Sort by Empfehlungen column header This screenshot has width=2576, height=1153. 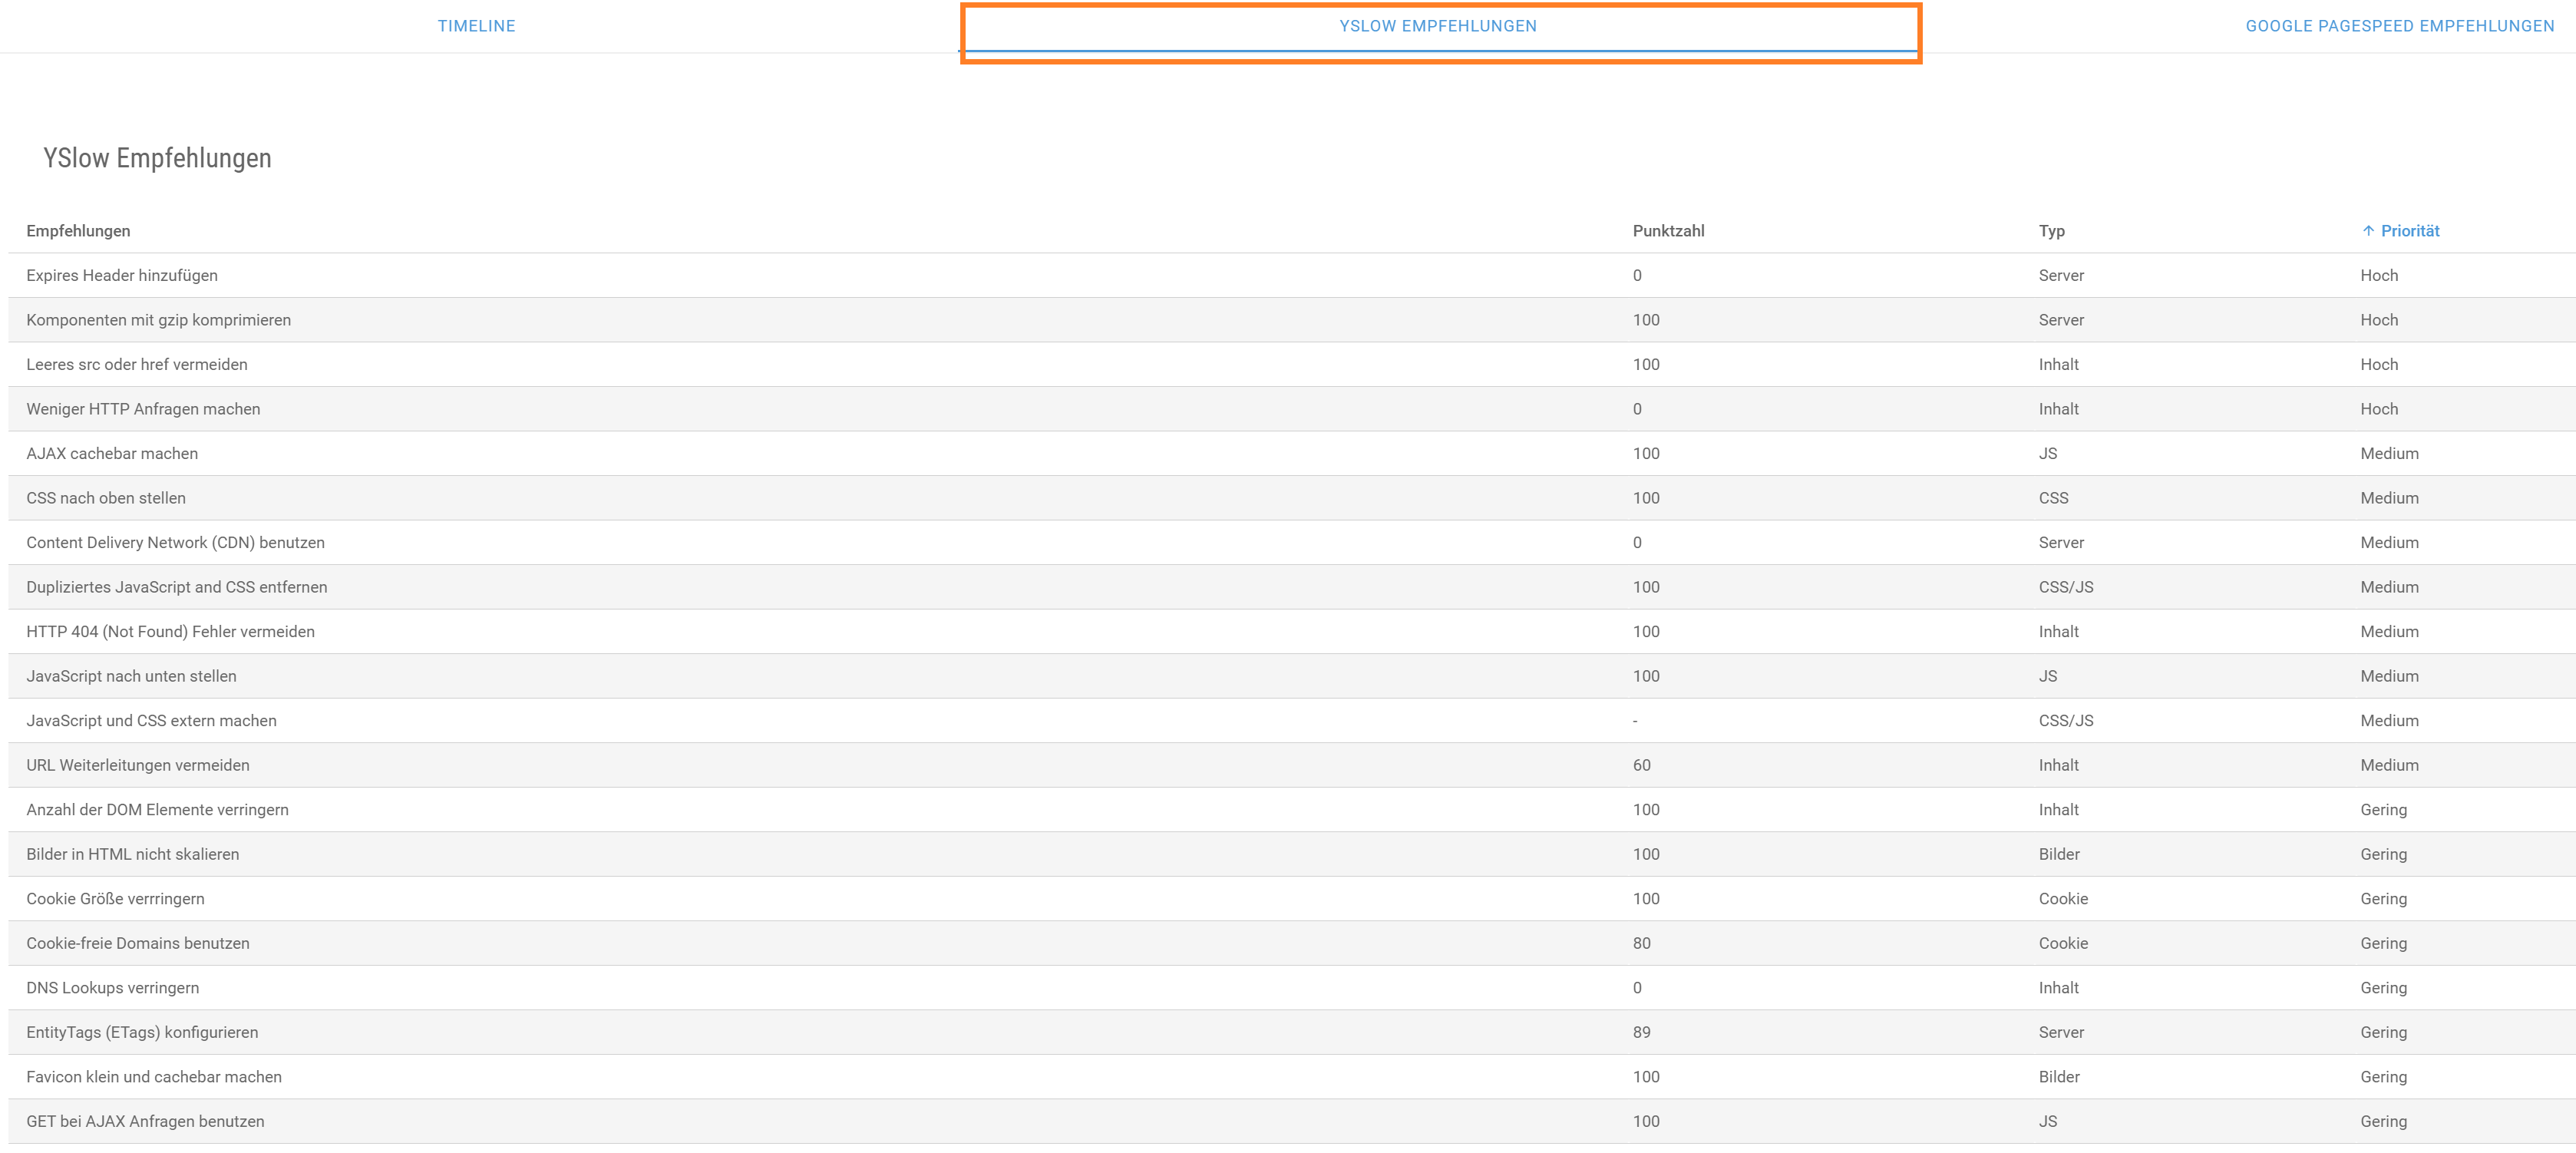(x=78, y=231)
